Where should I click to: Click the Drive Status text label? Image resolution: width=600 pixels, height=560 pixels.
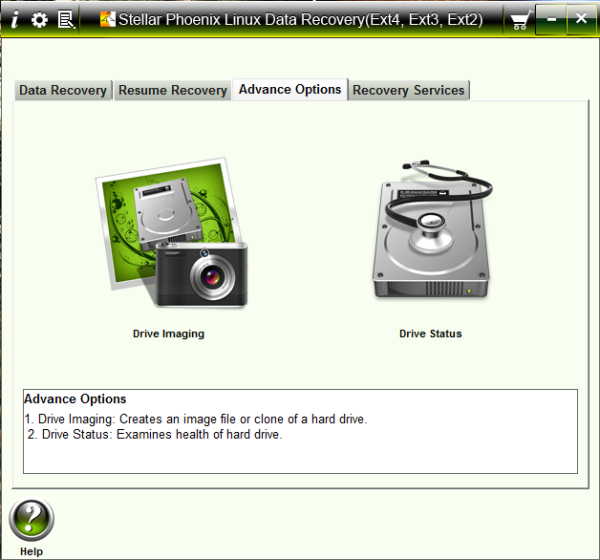click(x=430, y=334)
